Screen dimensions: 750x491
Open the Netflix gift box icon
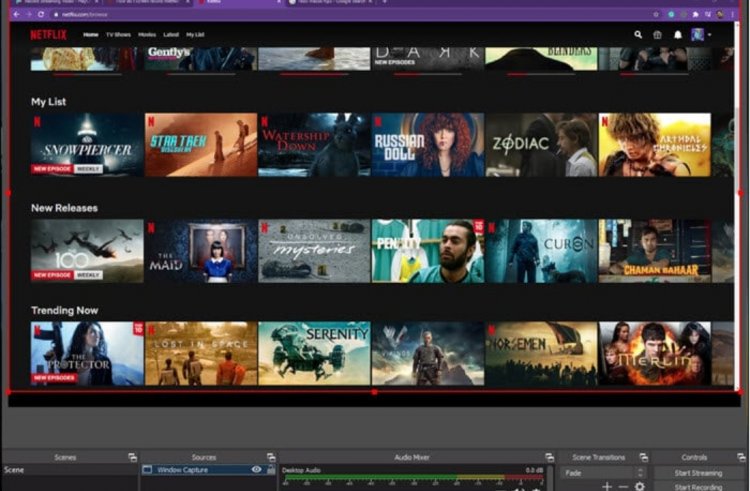(658, 34)
